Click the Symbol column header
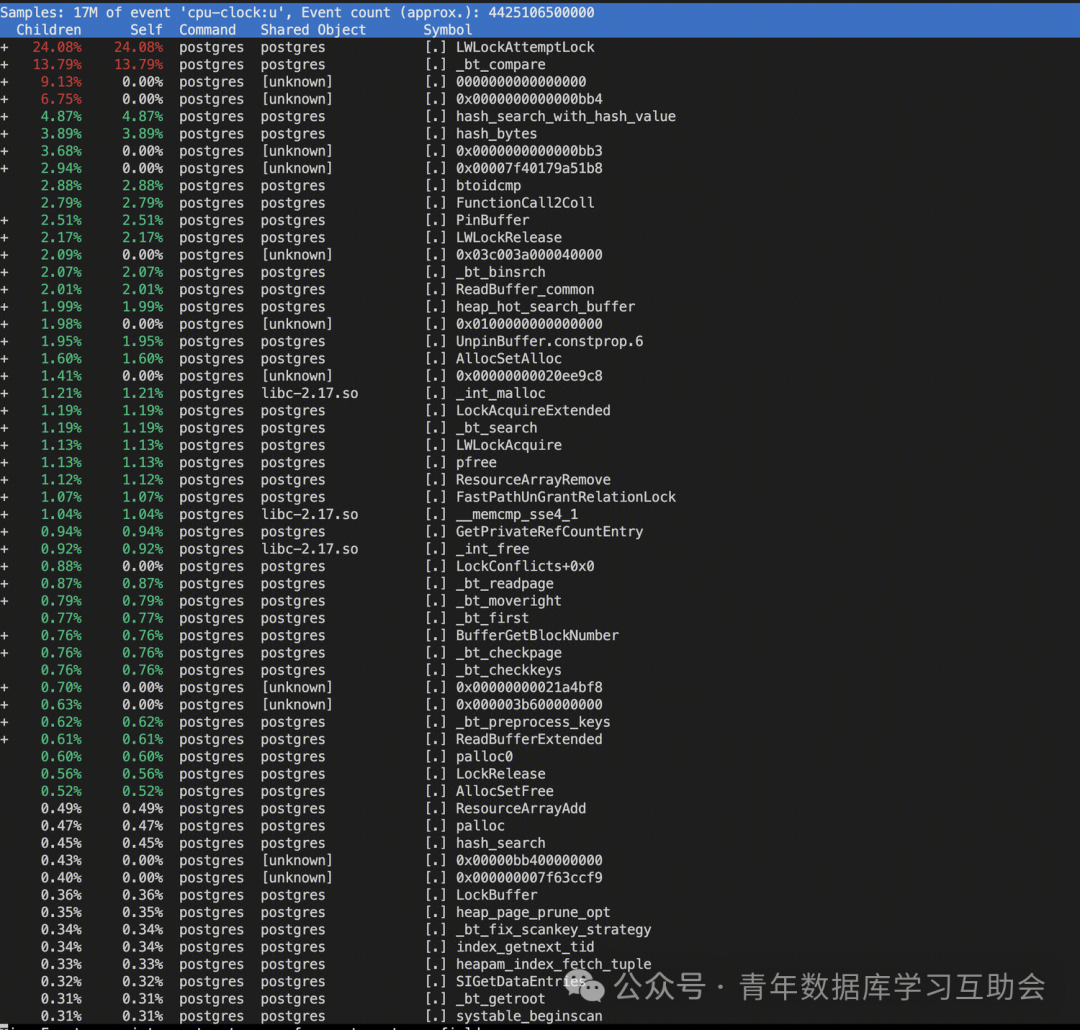 click(448, 30)
